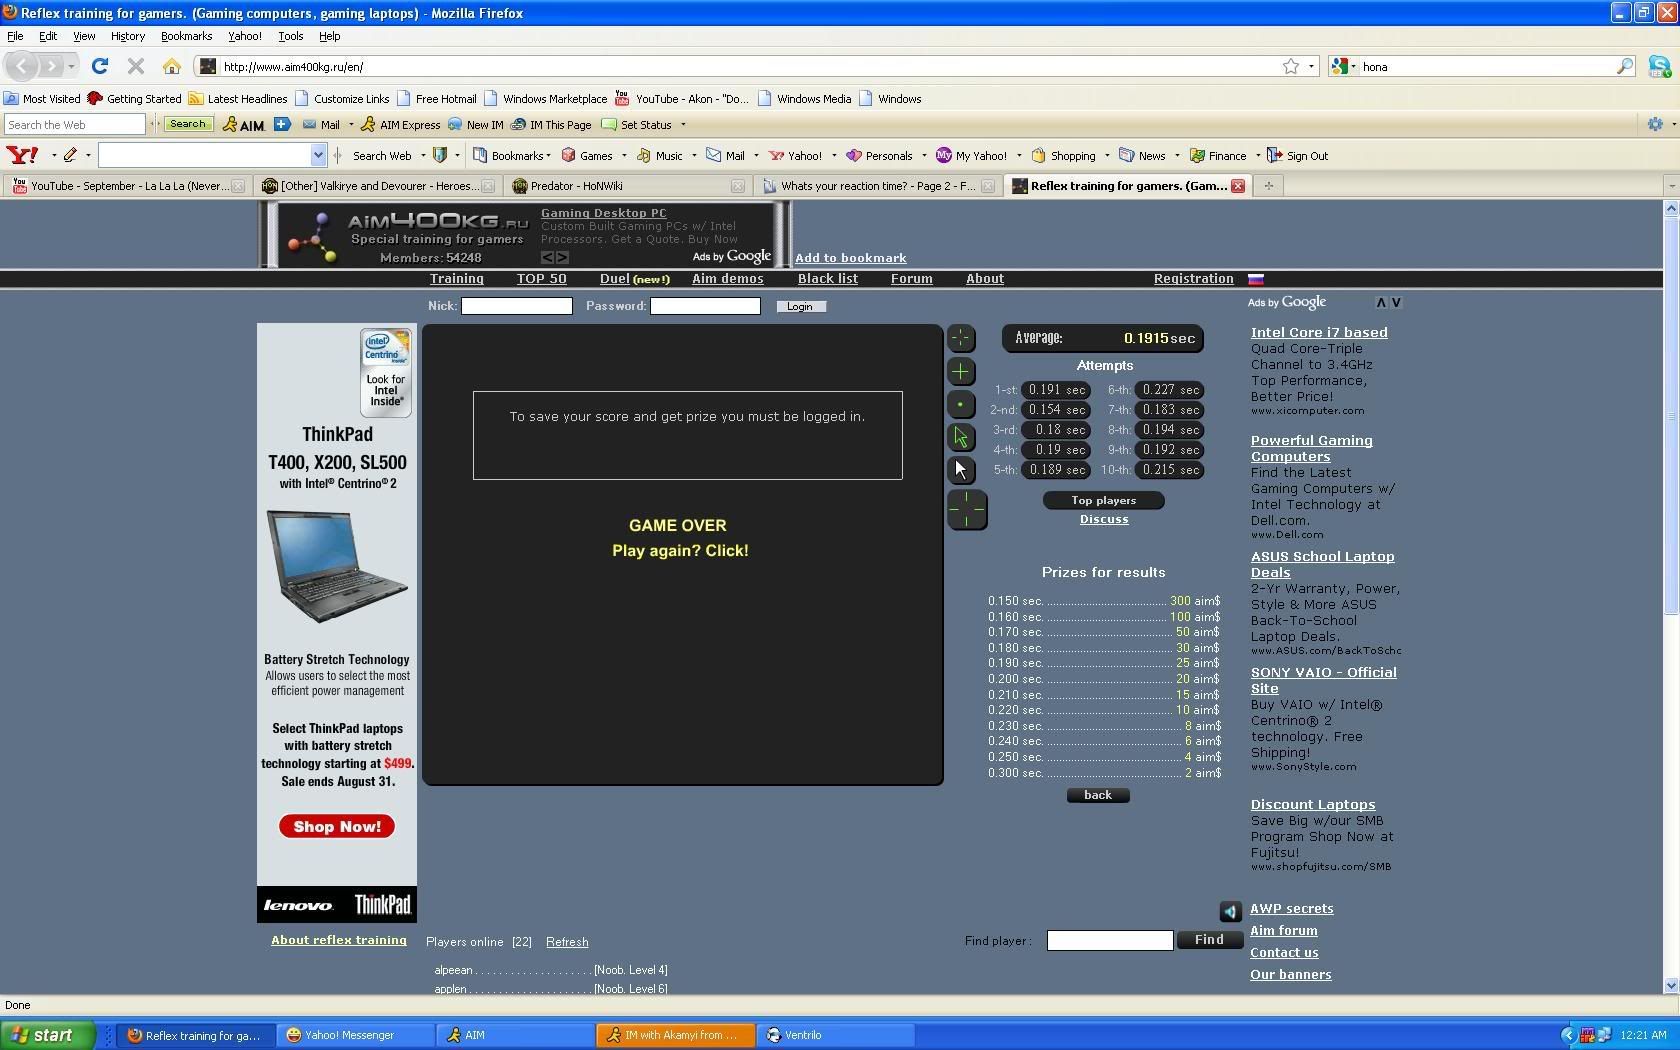Reload the page with the refresh icon
This screenshot has height=1050, width=1680.
pyautogui.click(x=100, y=67)
